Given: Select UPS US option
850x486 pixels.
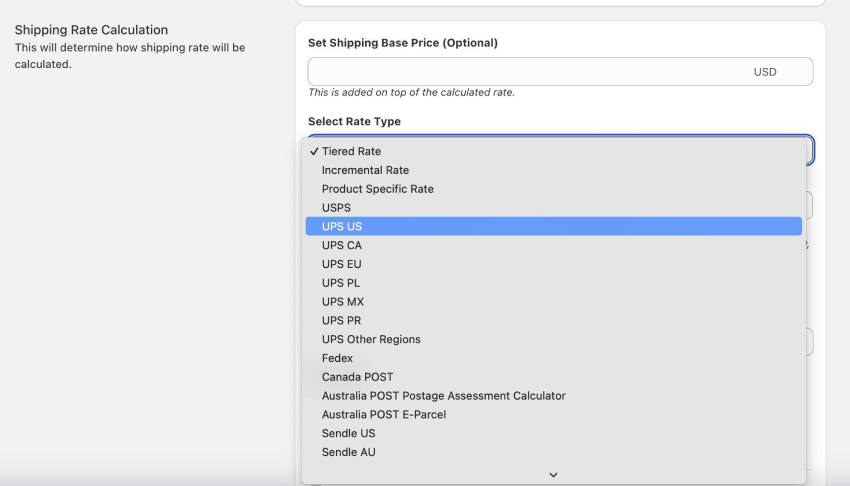Looking at the screenshot, I should tap(553, 226).
